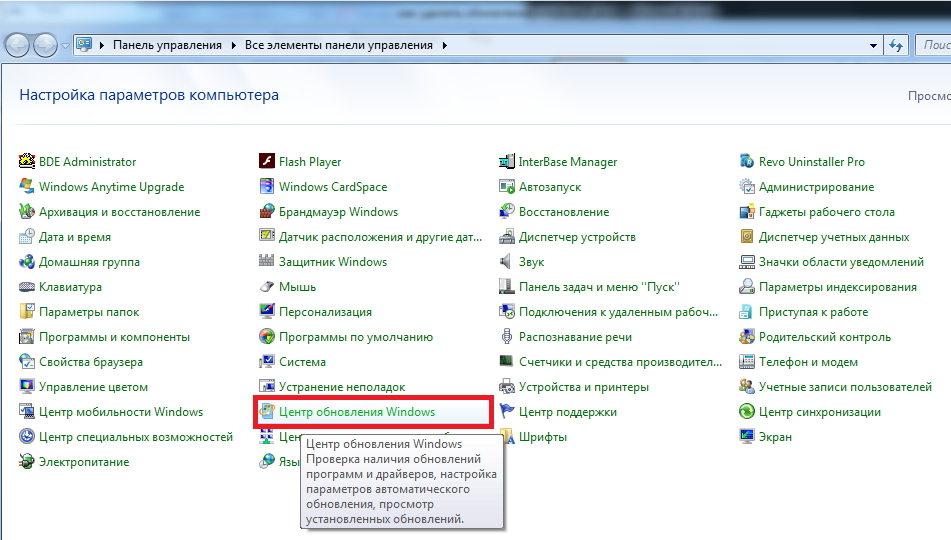Open Брандмауэр Windows via its icon

(267, 212)
